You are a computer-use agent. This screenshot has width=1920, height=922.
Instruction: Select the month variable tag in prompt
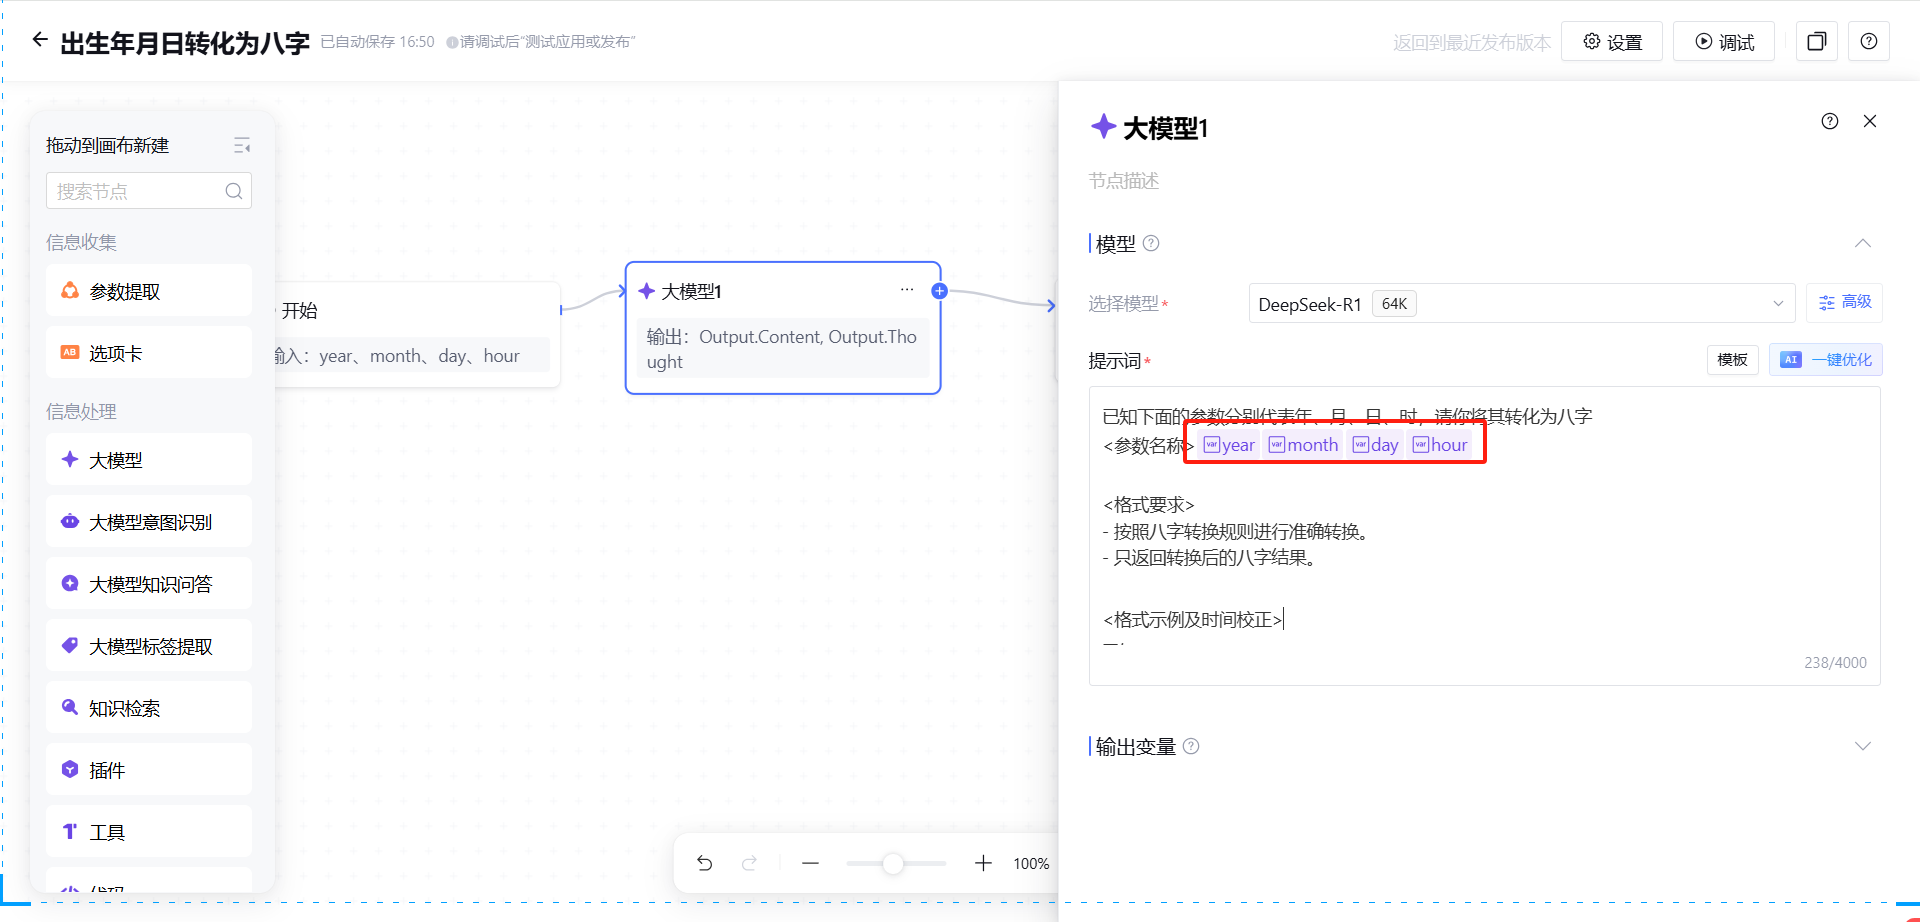point(1303,445)
